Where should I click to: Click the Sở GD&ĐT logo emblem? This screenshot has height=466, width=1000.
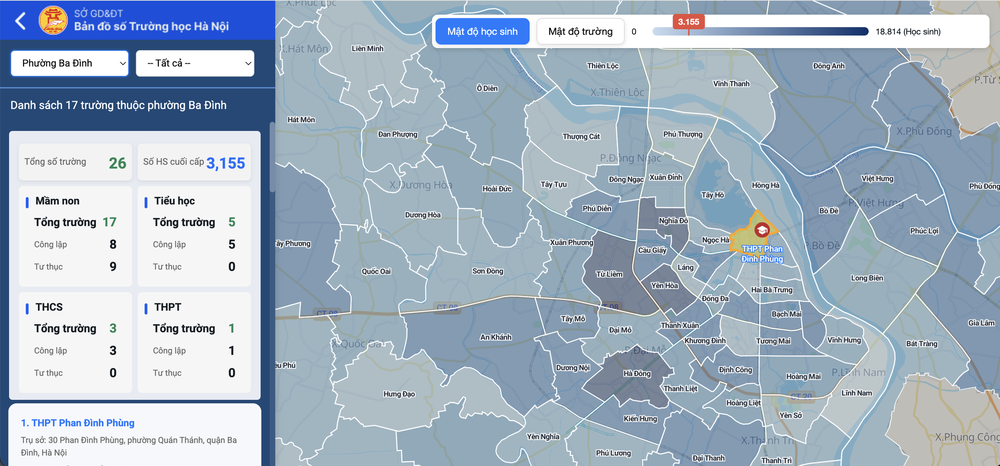coord(54,20)
